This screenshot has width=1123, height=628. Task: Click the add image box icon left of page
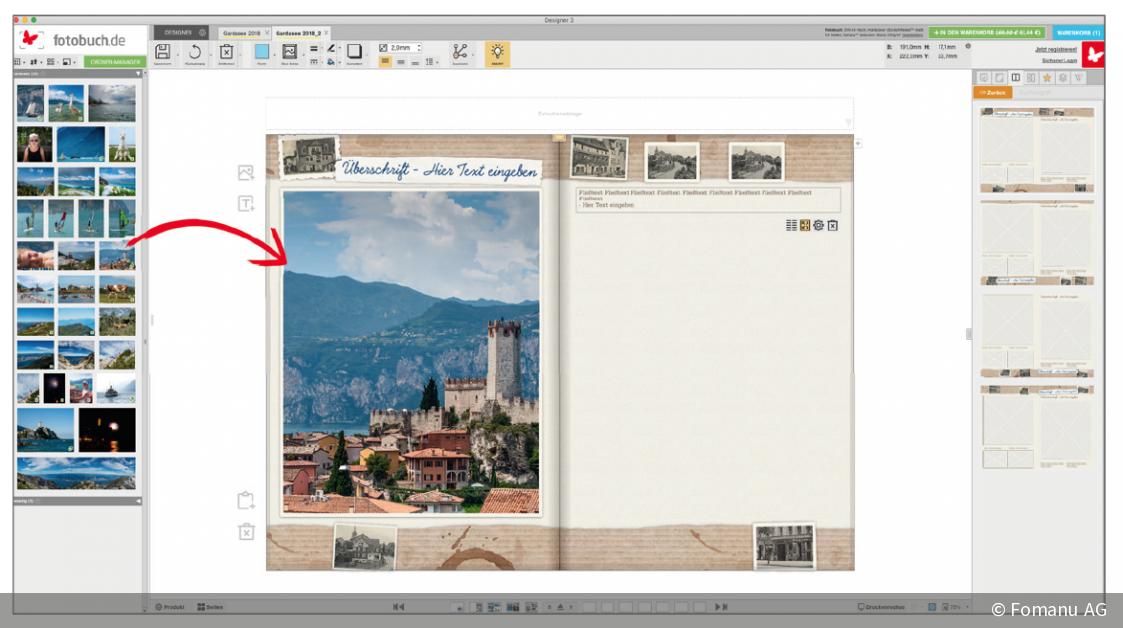coord(246,173)
